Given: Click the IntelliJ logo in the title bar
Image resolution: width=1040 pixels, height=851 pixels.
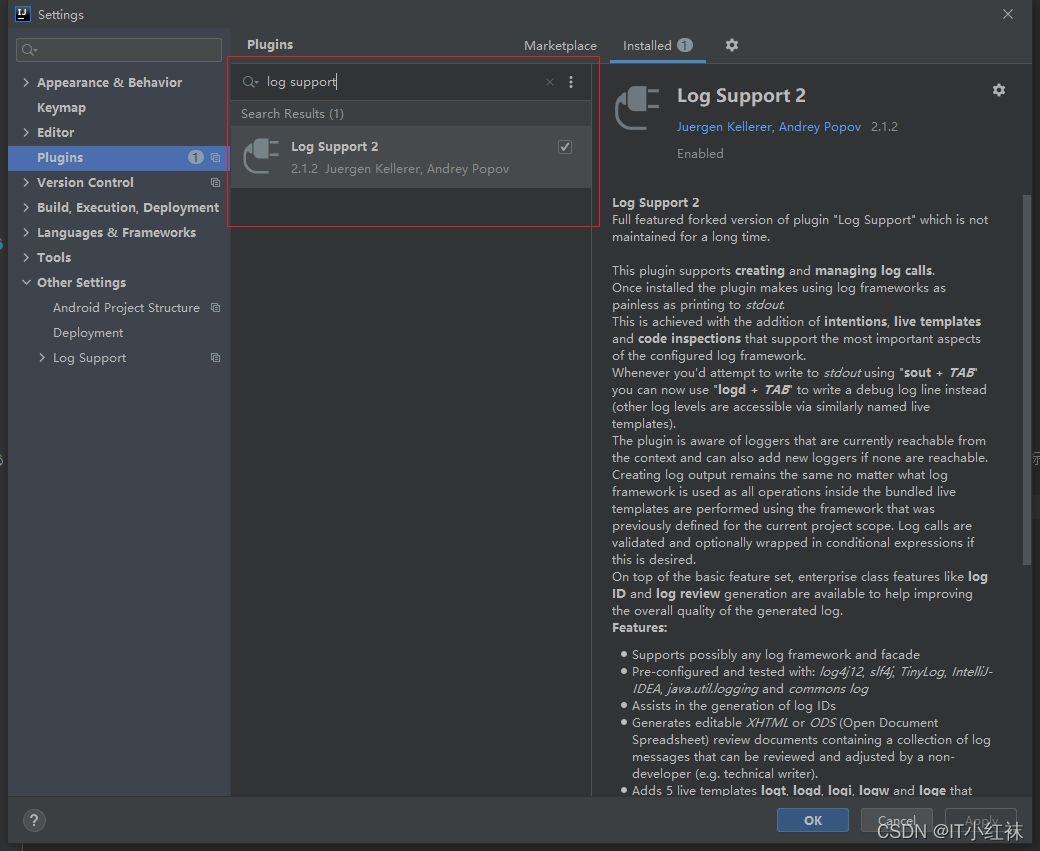Looking at the screenshot, I should click(x=23, y=14).
